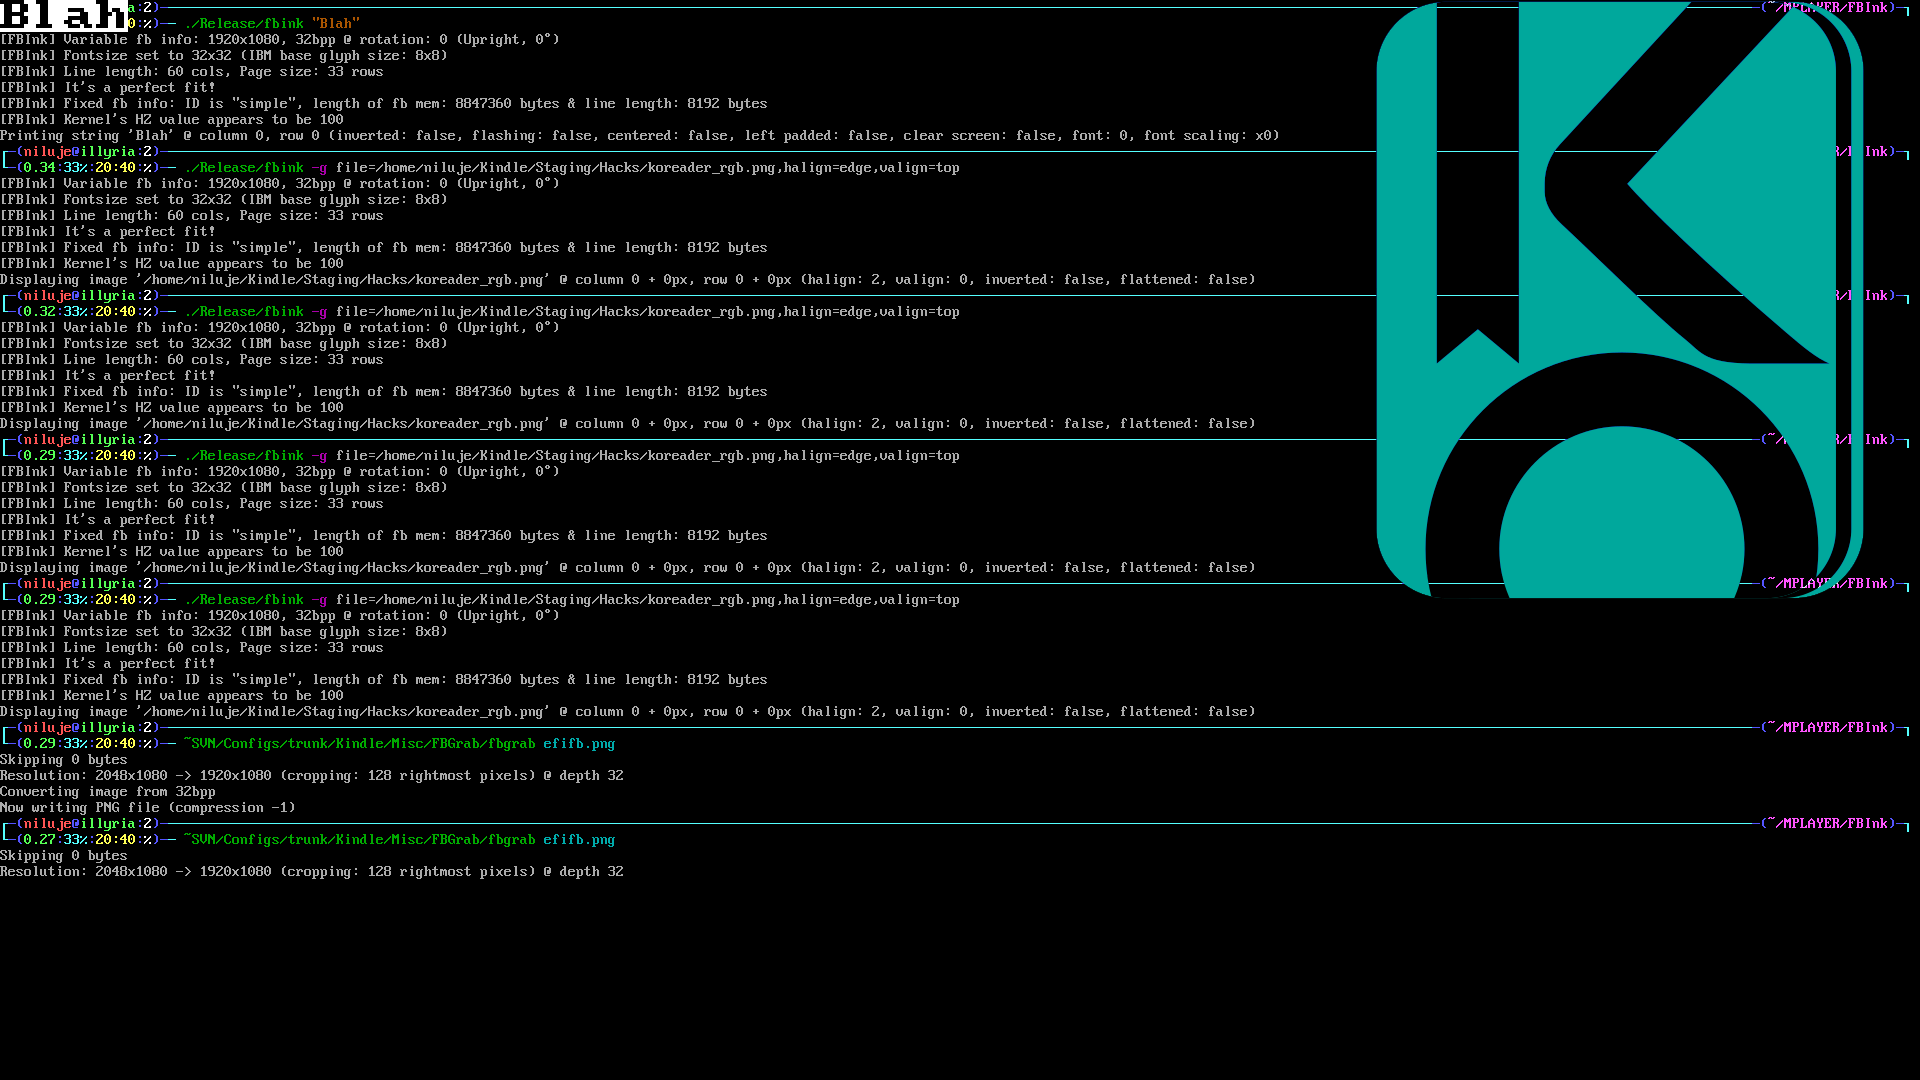Screen dimensions: 1920x1080
Task: Click niluje@illyria on the last prompt line
Action: pos(79,824)
